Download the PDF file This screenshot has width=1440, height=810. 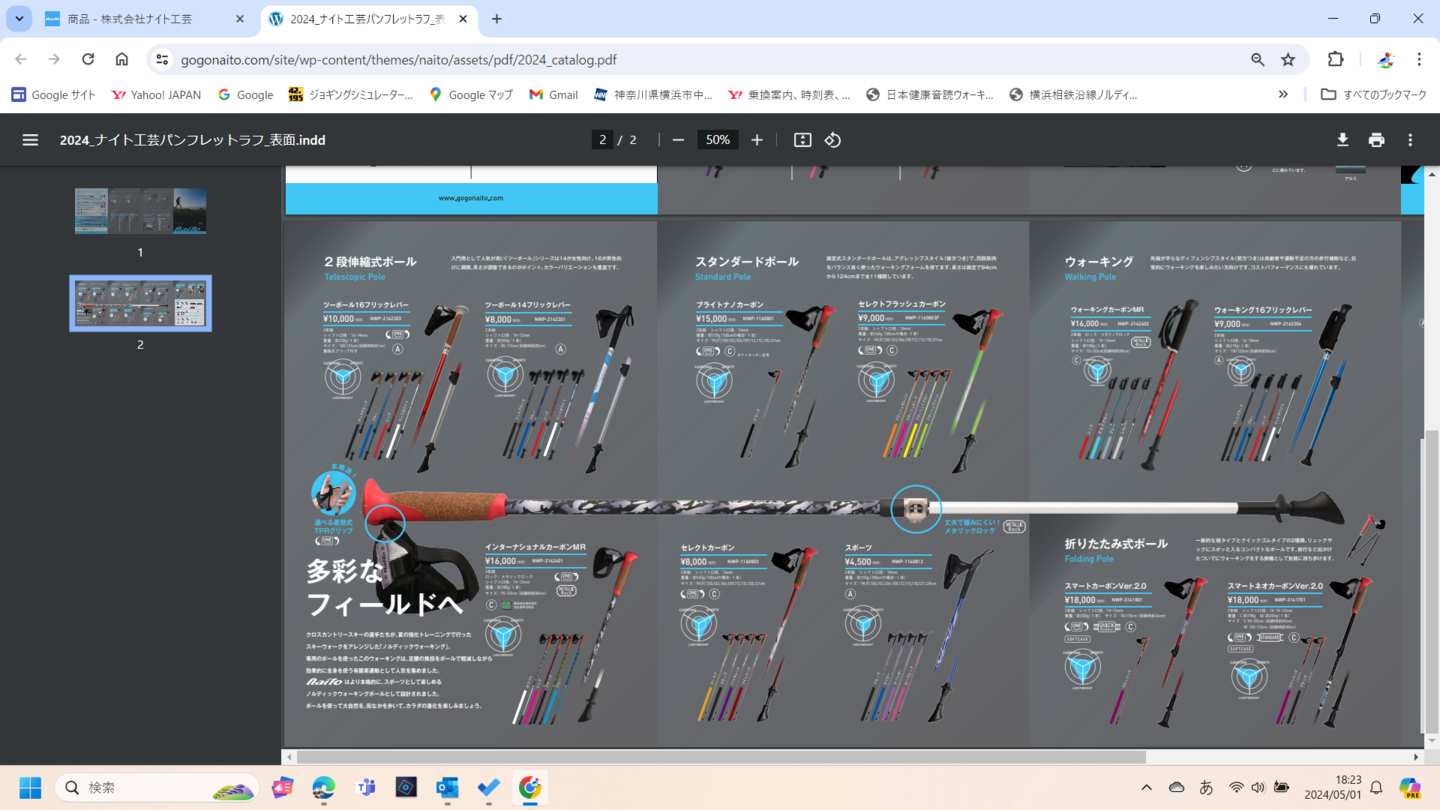pos(1342,140)
